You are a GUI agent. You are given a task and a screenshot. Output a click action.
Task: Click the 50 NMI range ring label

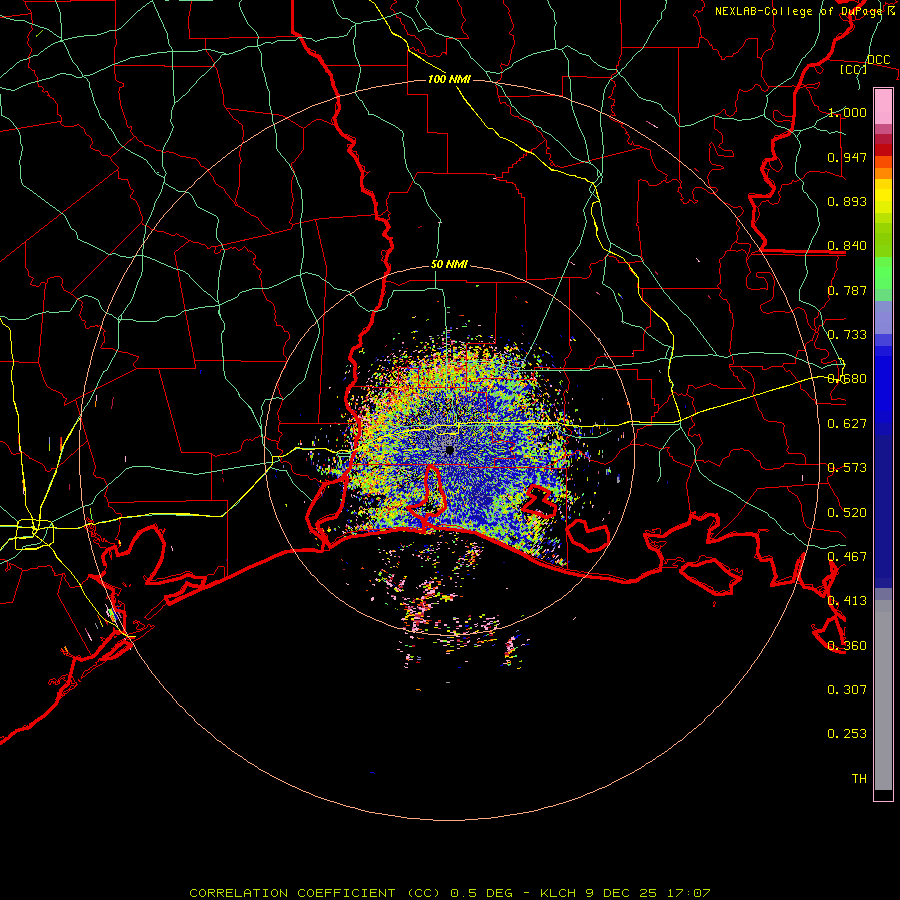(449, 265)
